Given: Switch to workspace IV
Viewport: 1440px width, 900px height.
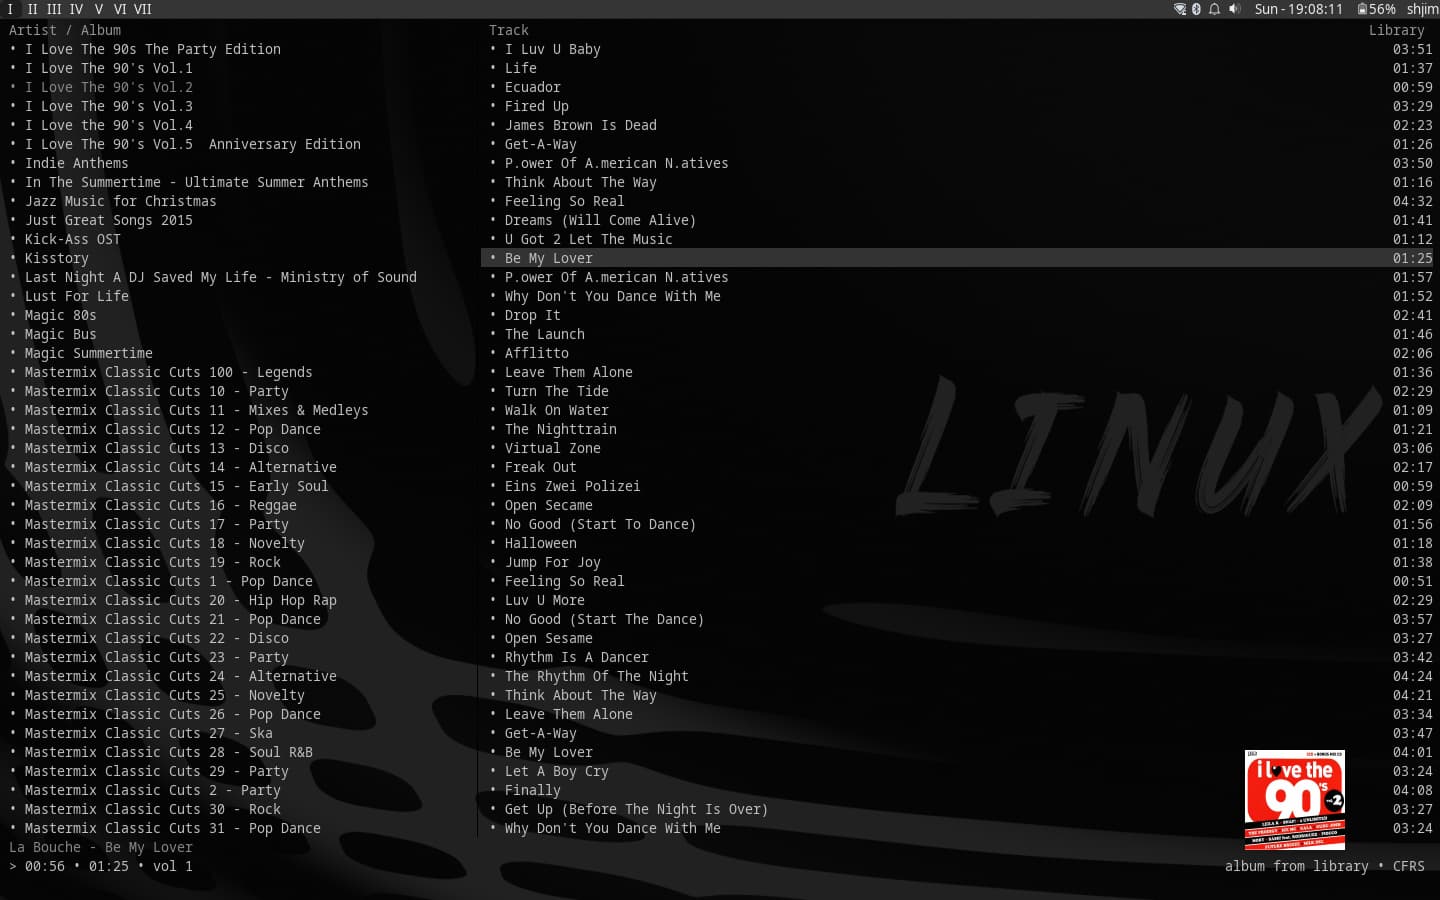Looking at the screenshot, I should tap(76, 9).
